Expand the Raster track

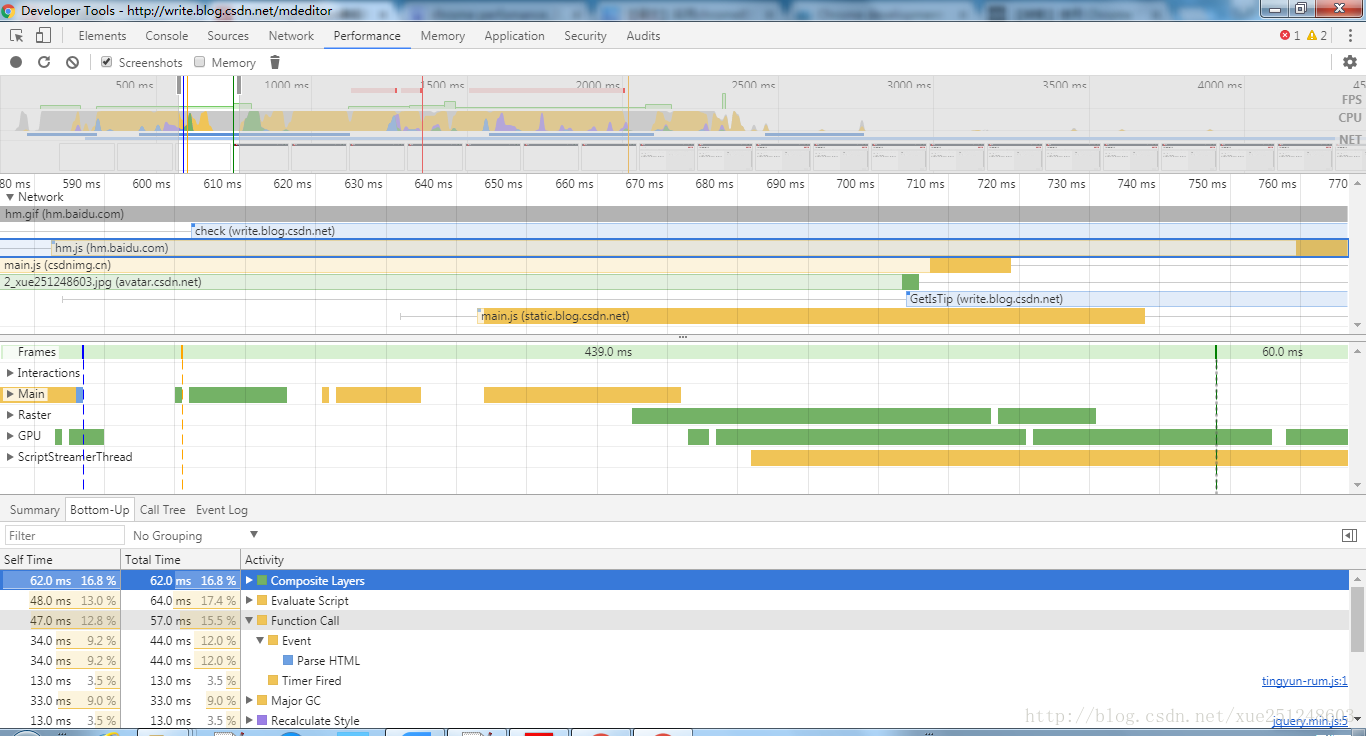(10, 415)
